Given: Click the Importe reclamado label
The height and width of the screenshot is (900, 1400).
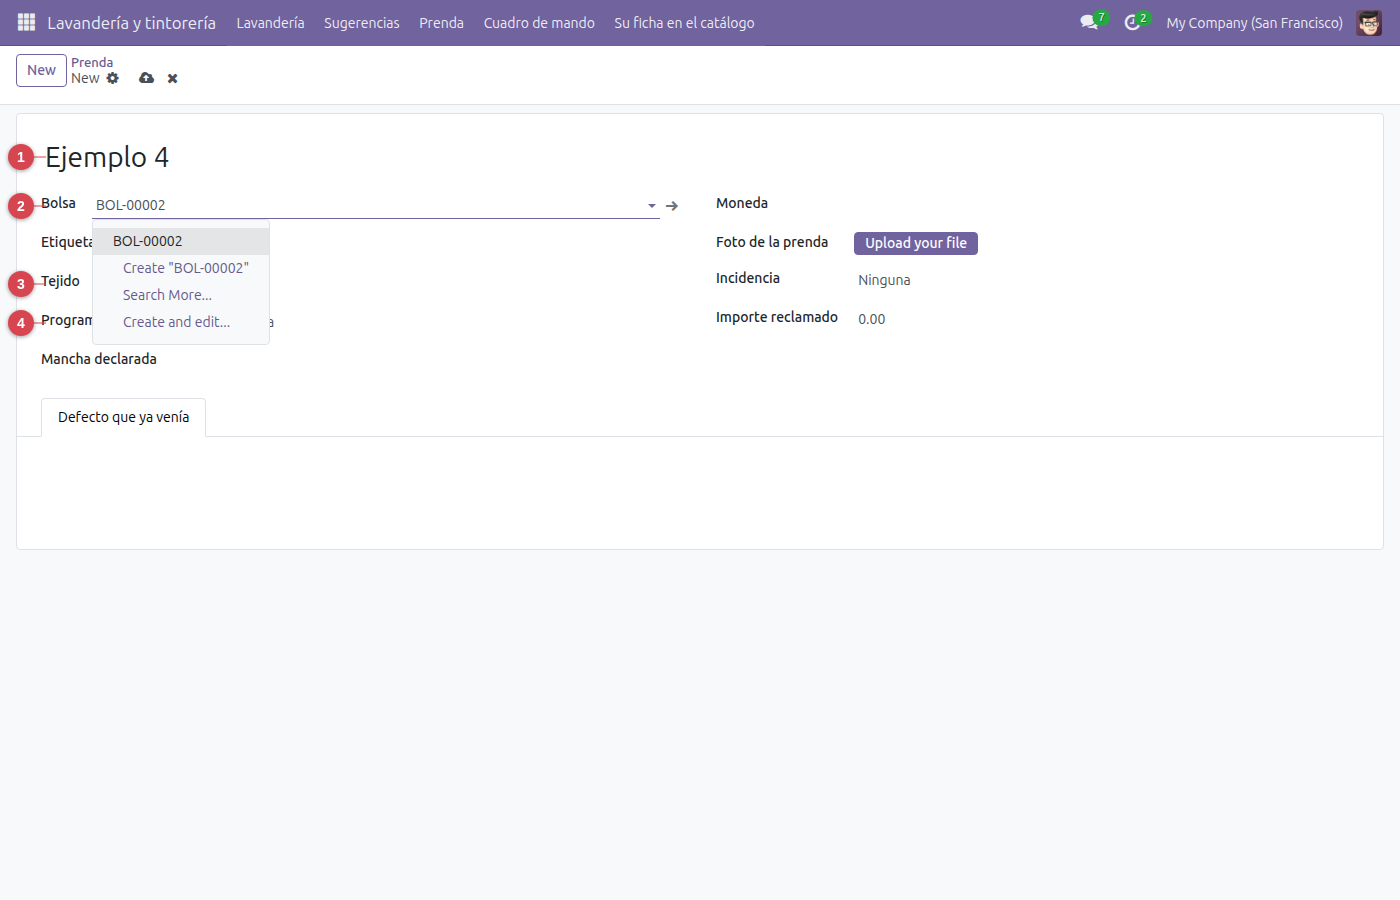Looking at the screenshot, I should point(777,317).
